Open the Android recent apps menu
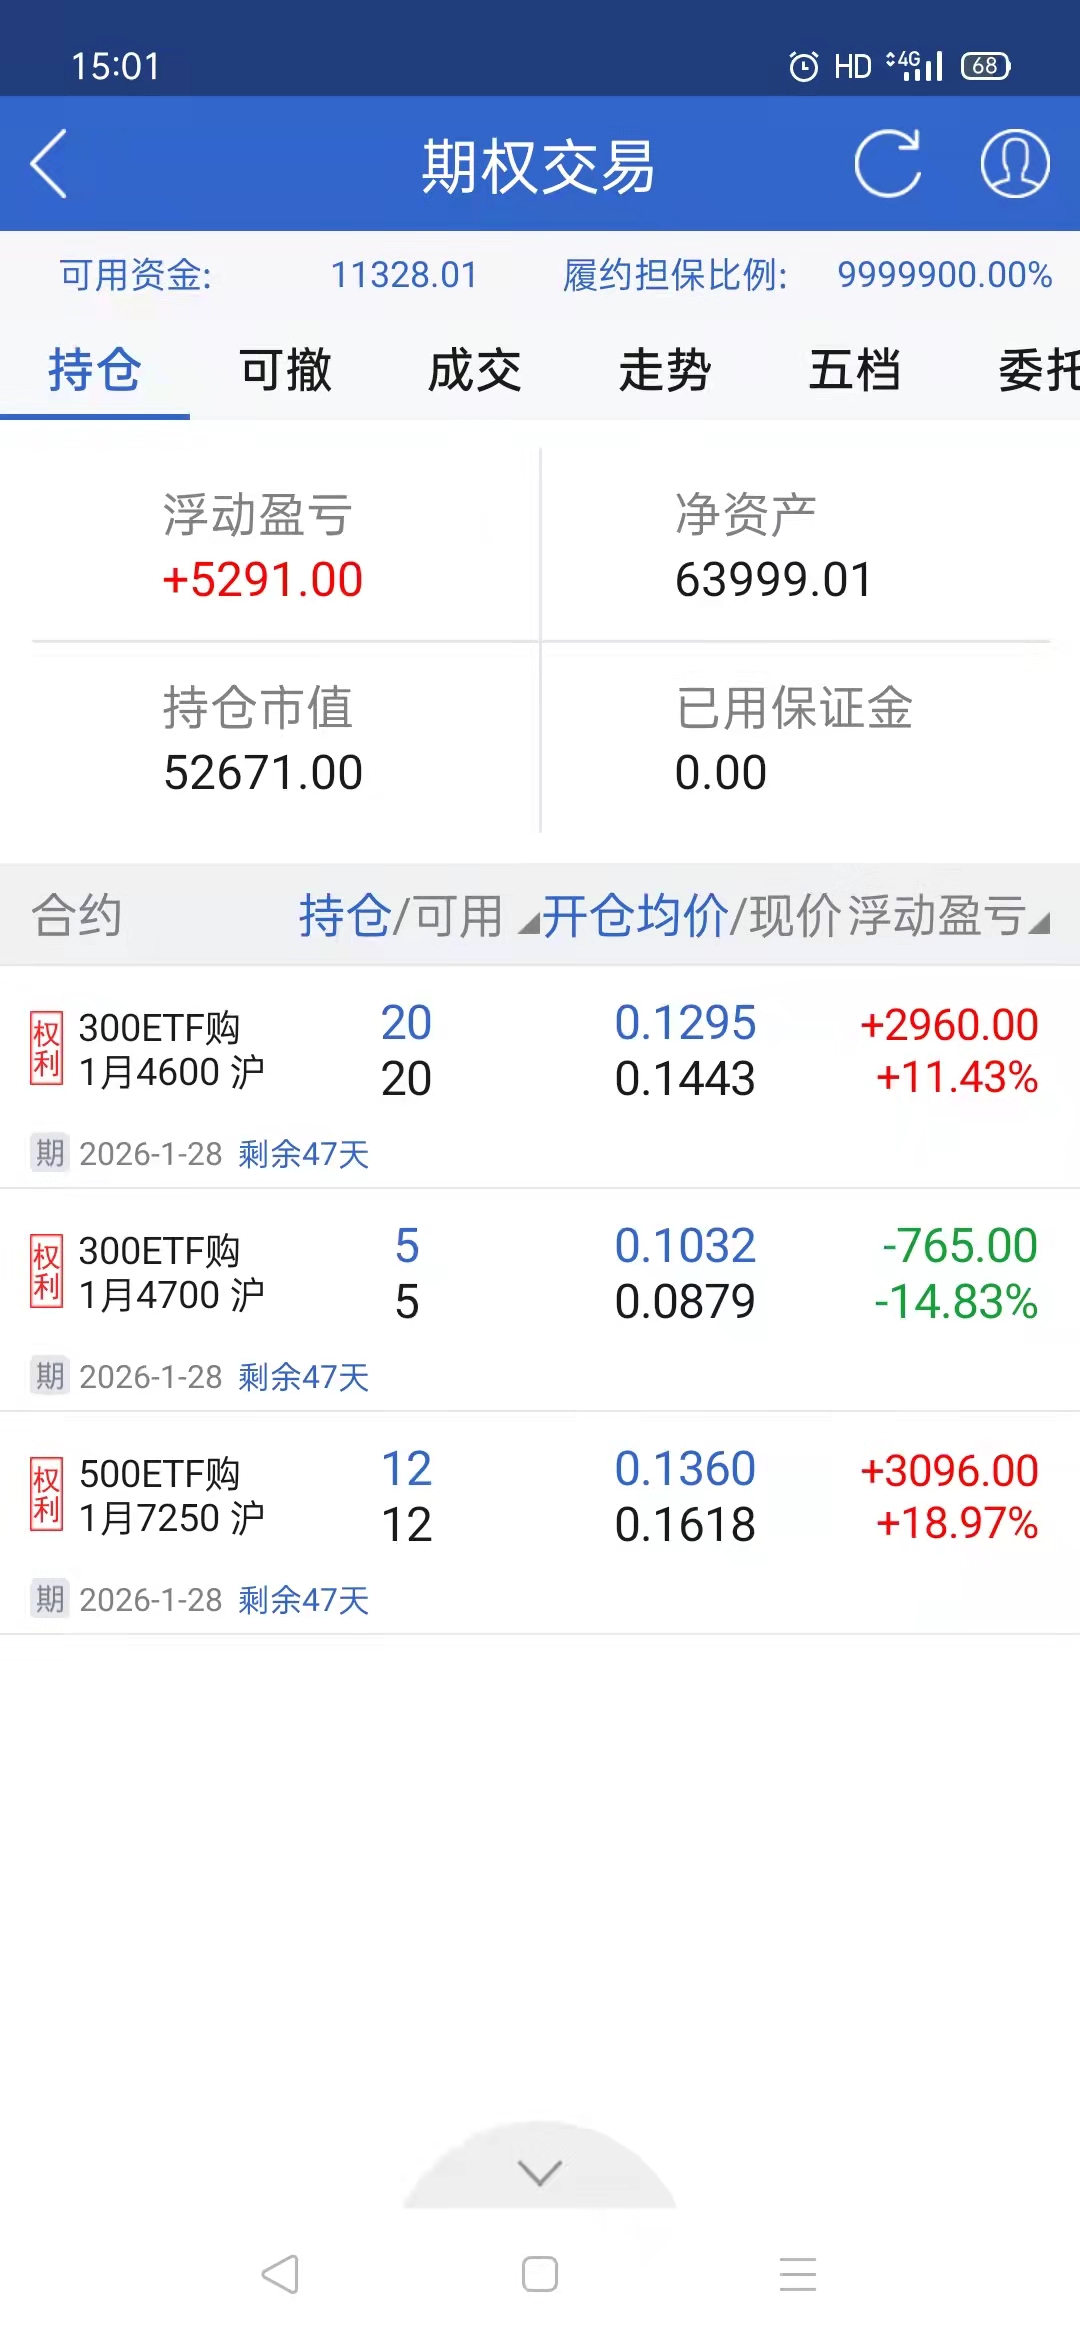This screenshot has height=2340, width=1080. pyautogui.click(x=798, y=2274)
